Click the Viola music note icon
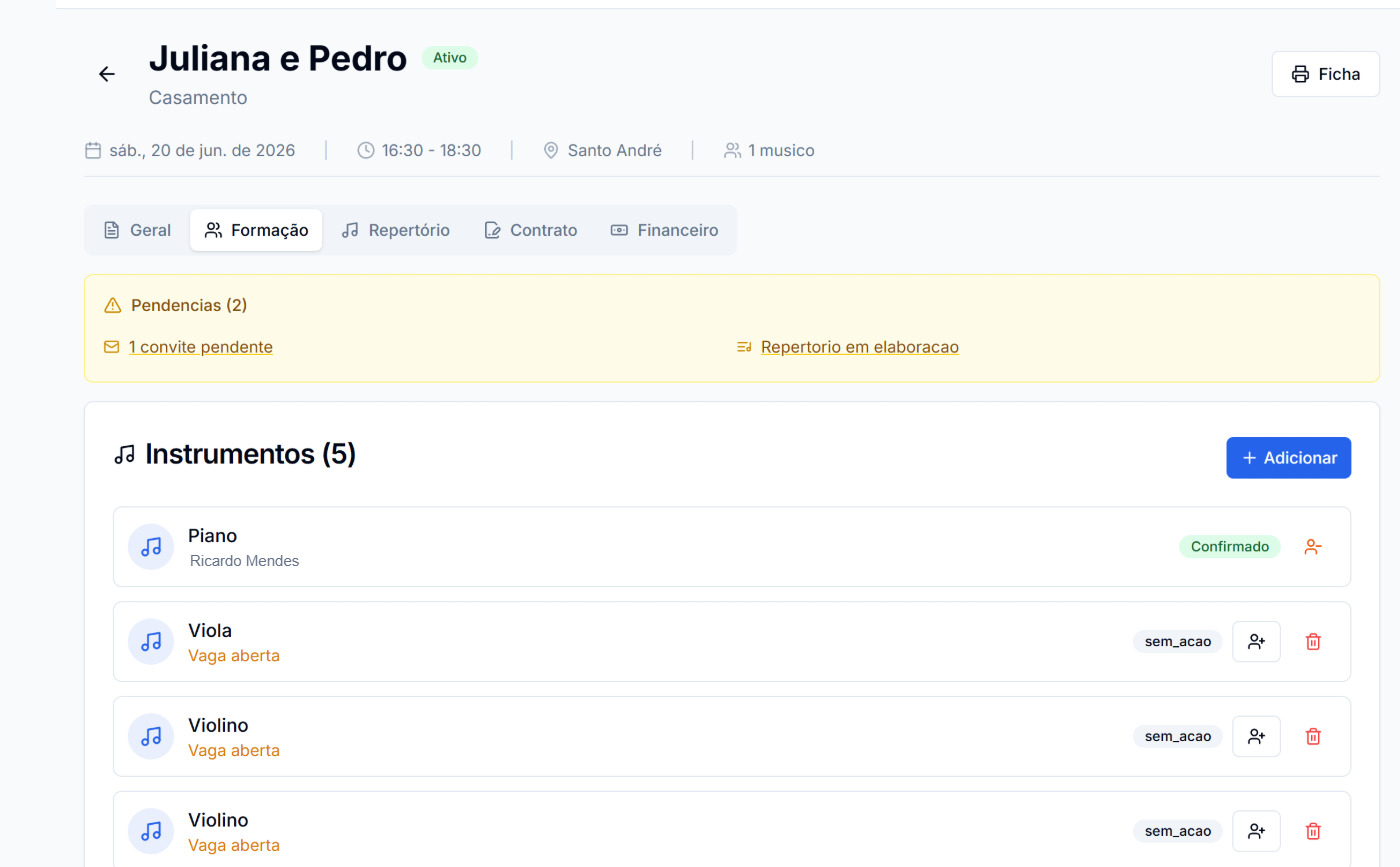The width and height of the screenshot is (1400, 867). (x=151, y=641)
